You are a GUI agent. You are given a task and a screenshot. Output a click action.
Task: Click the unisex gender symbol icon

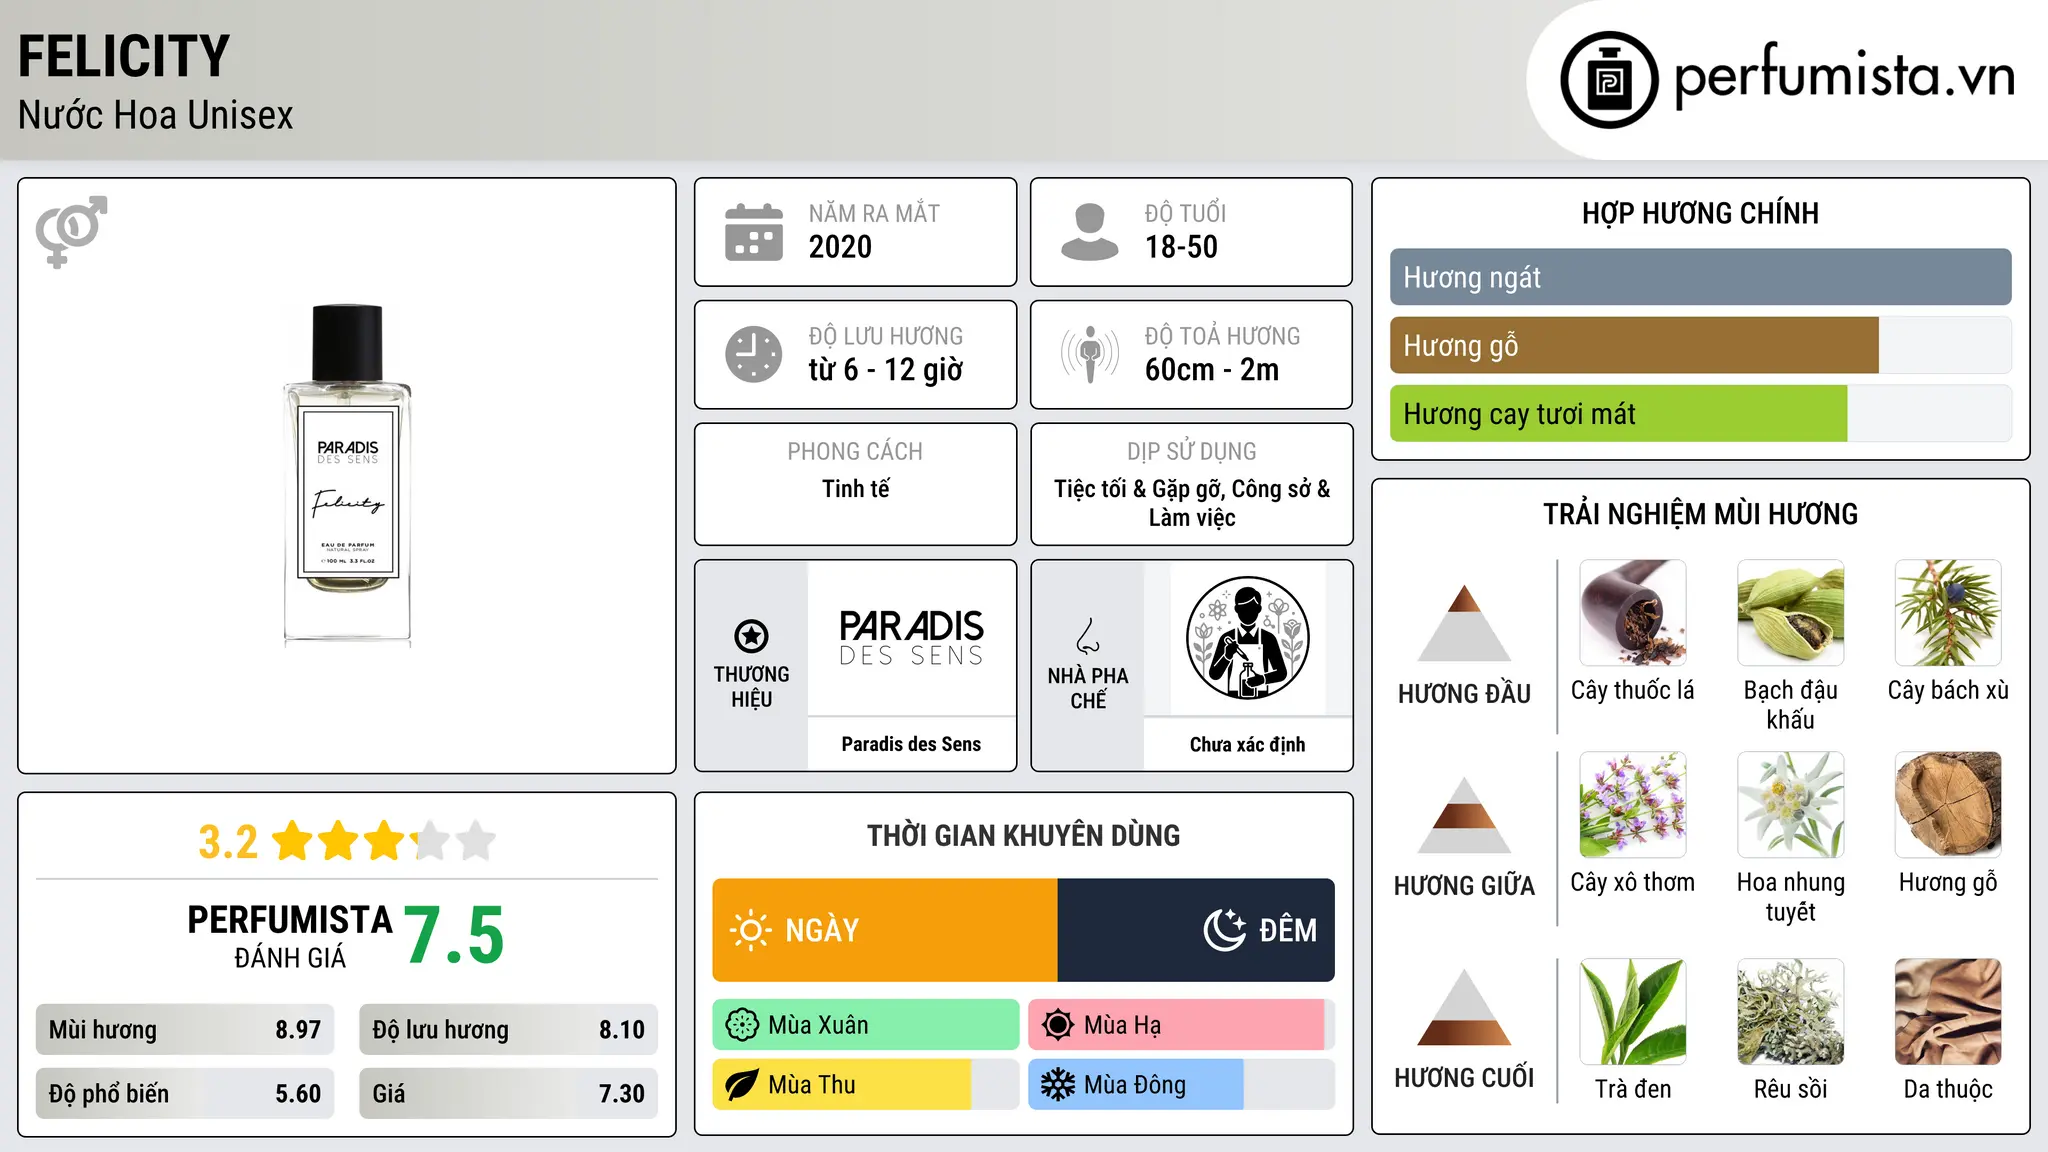(71, 231)
